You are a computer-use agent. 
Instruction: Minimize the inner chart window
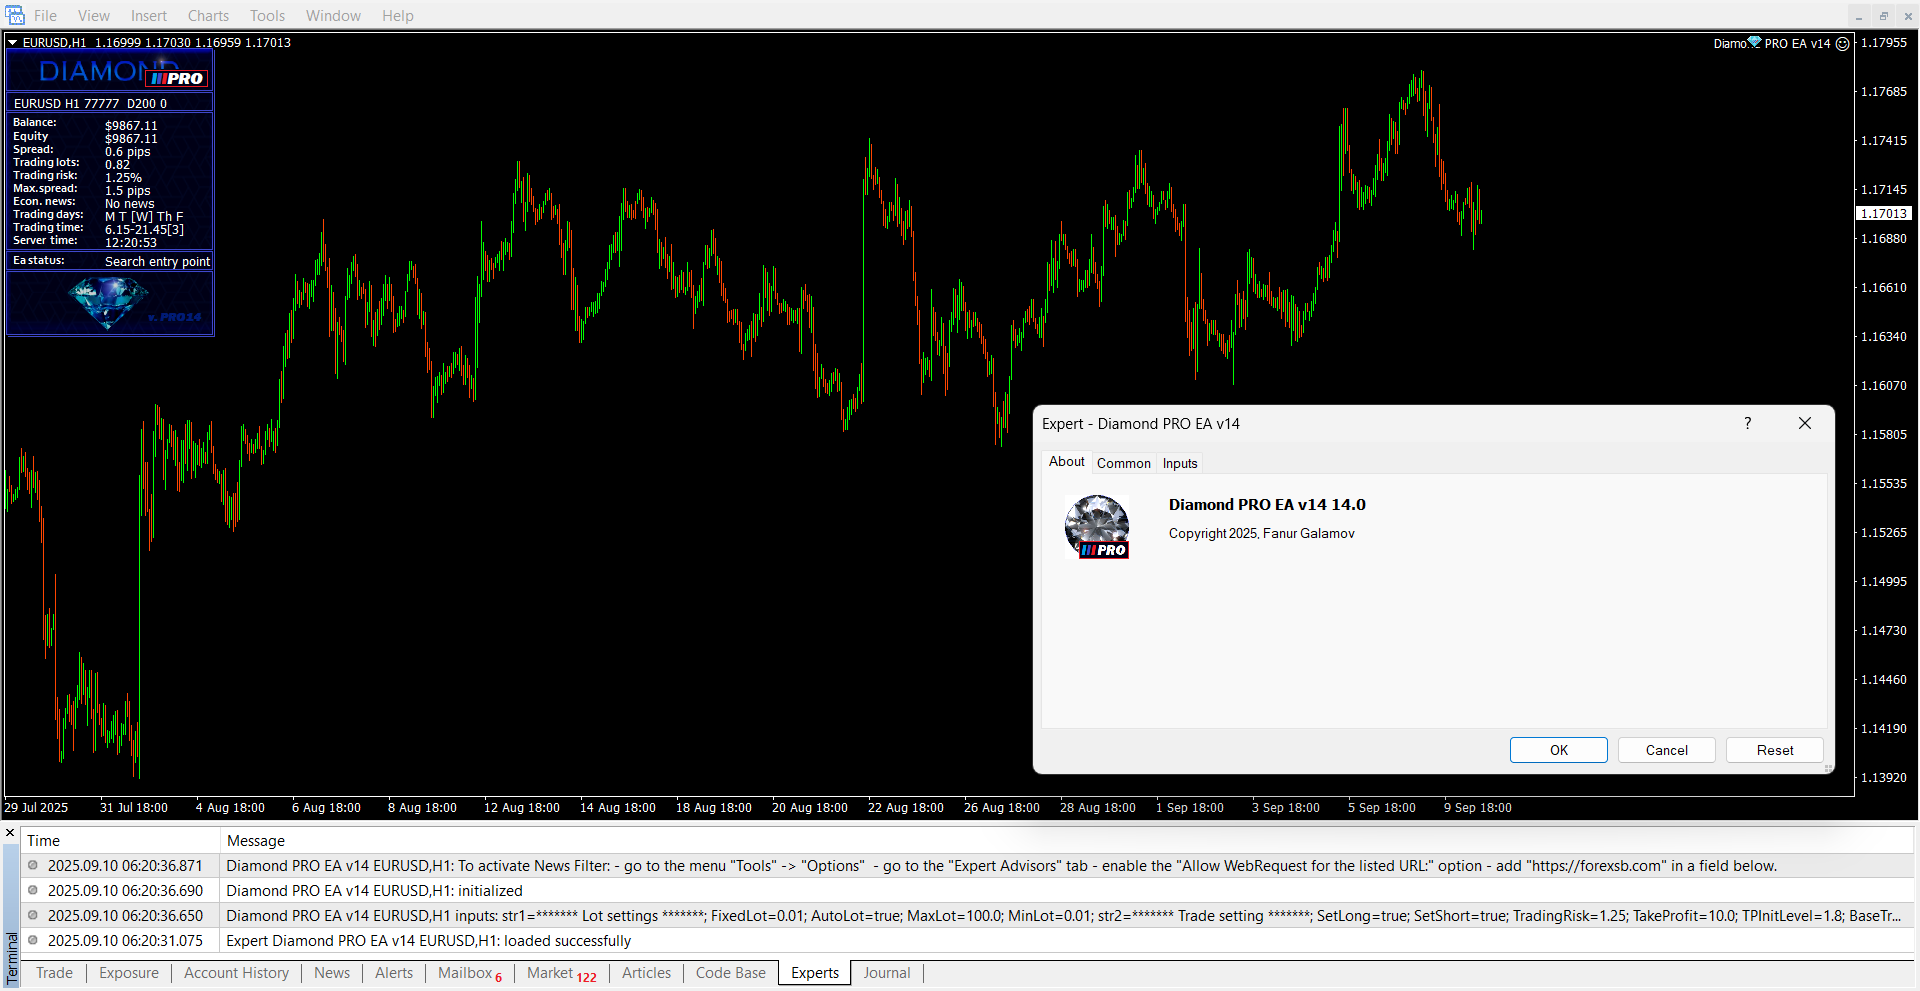pyautogui.click(x=1859, y=16)
